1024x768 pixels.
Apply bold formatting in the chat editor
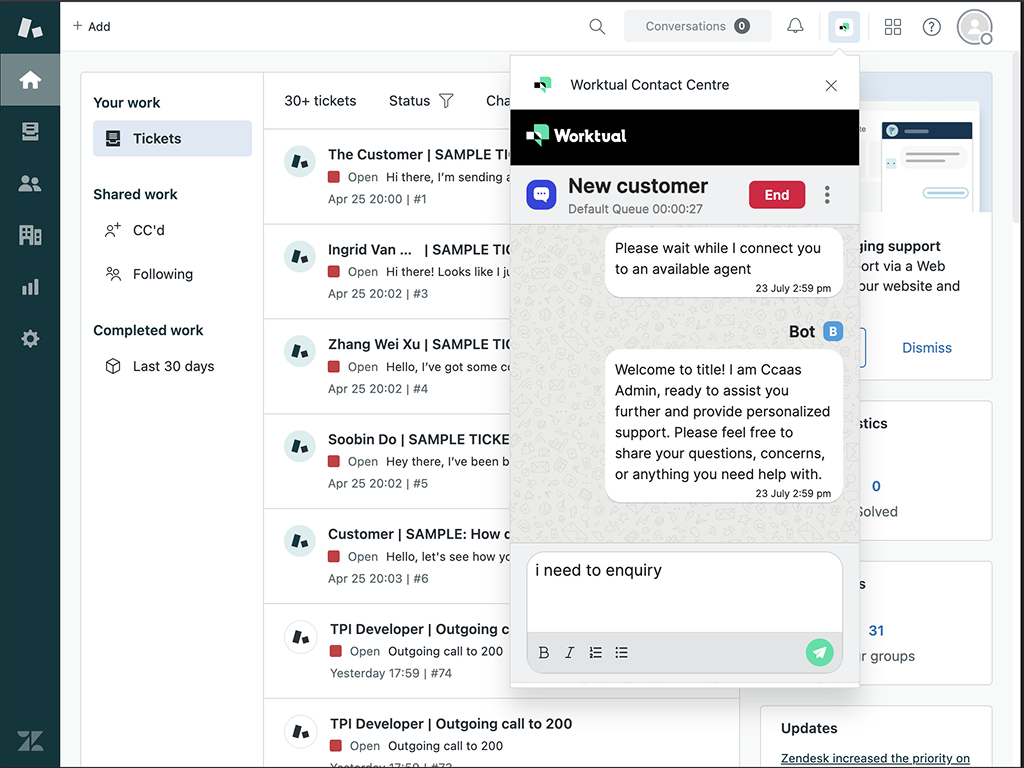click(543, 652)
